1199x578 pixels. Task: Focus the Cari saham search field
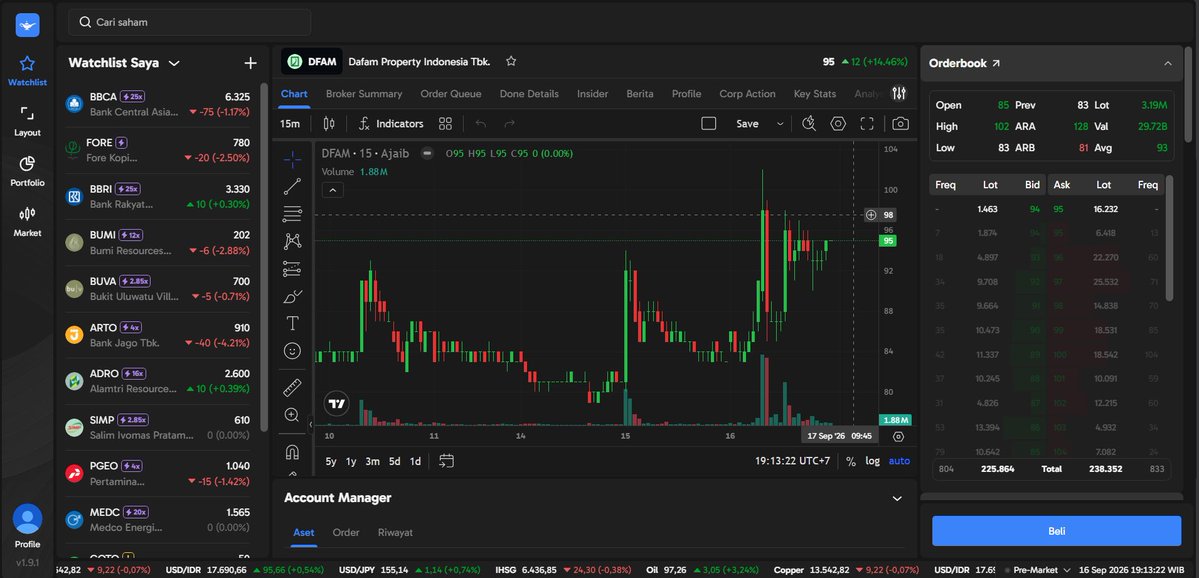190,22
